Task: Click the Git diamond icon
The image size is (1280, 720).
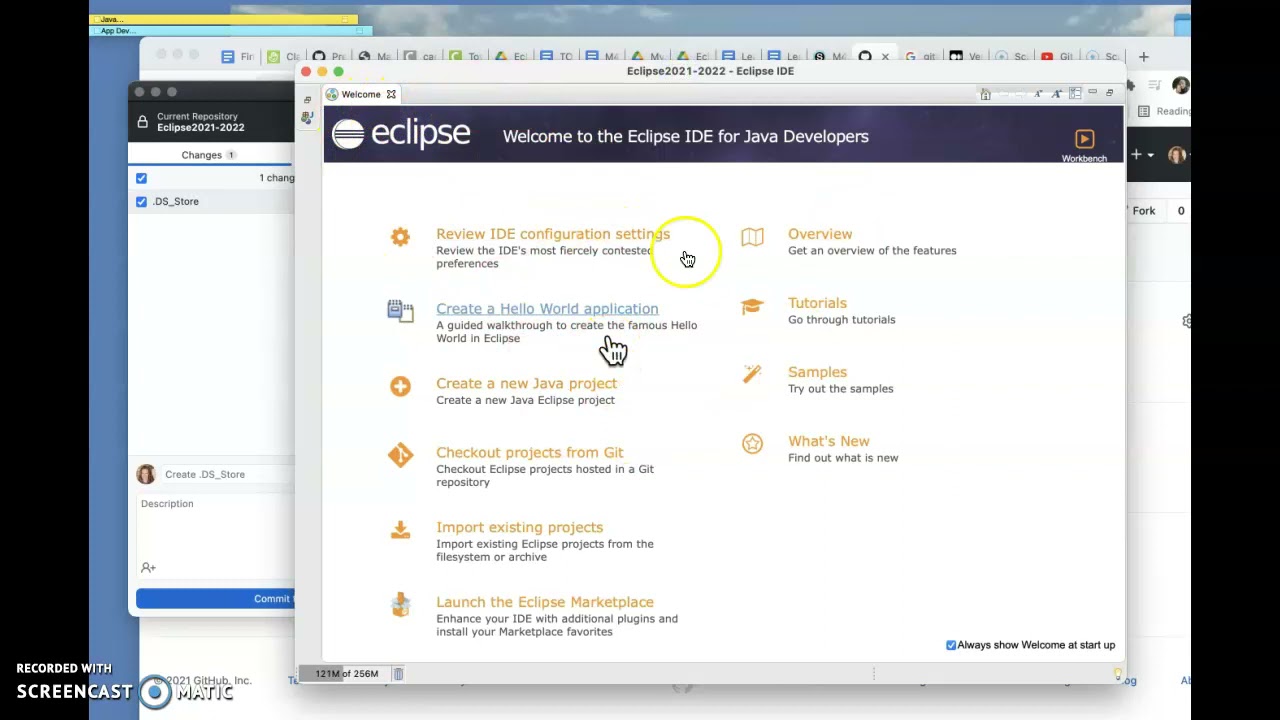Action: click(x=400, y=455)
